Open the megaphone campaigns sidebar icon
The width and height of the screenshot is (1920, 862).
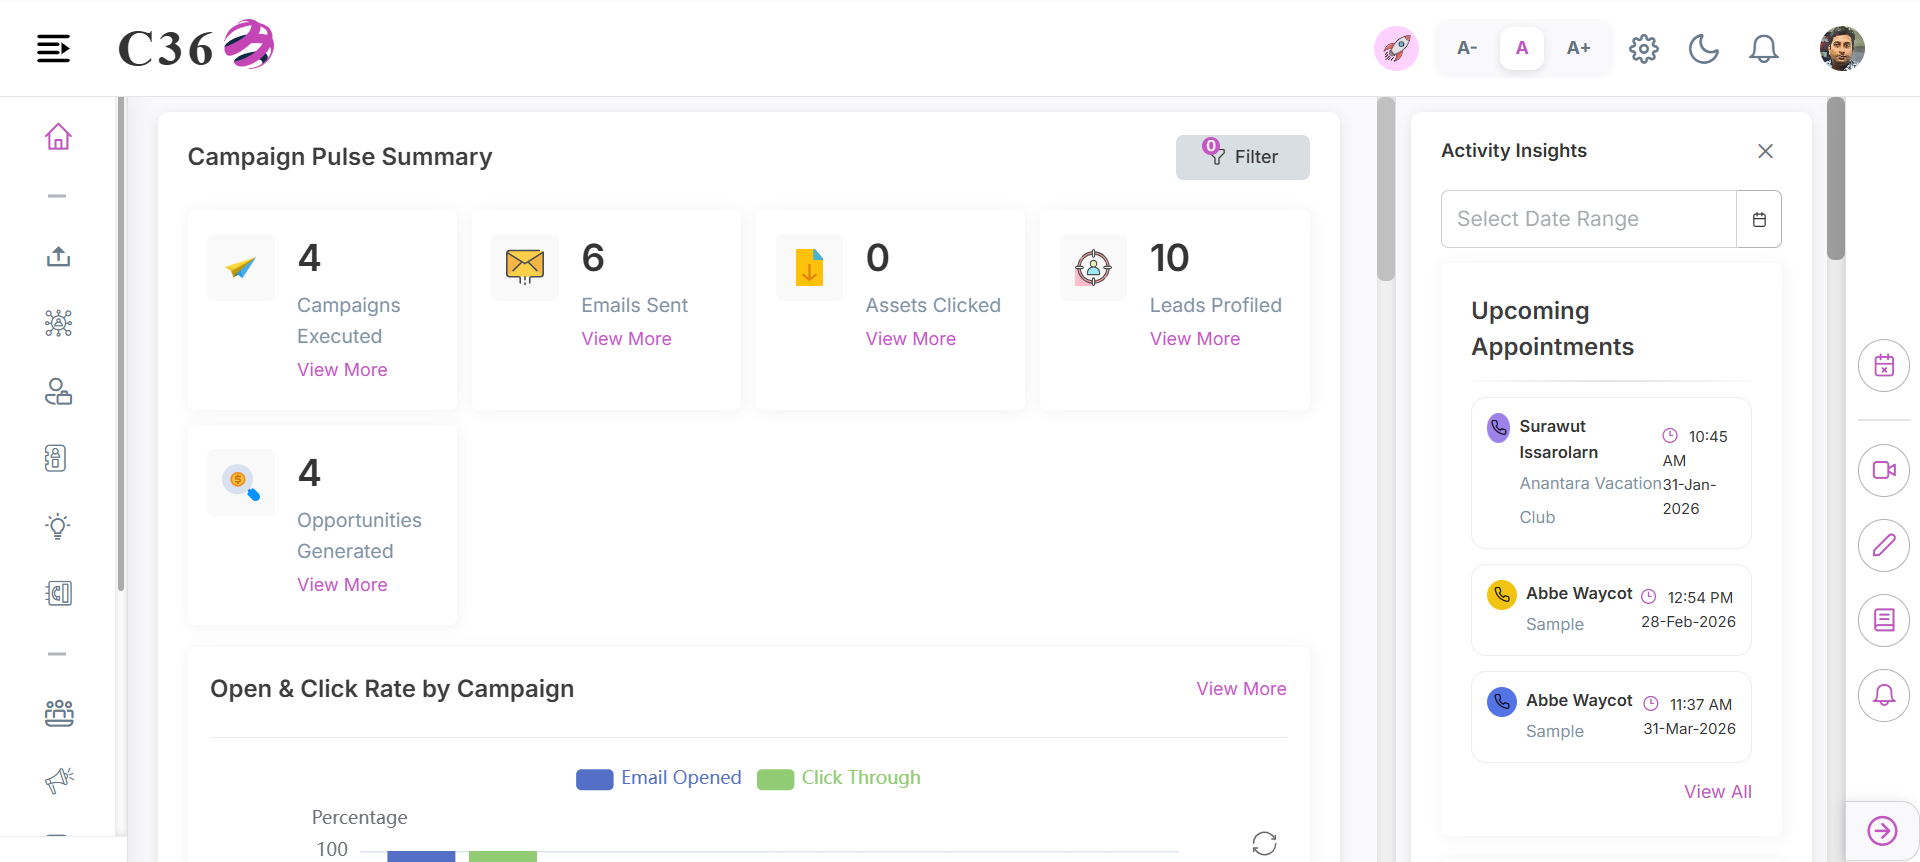[59, 780]
